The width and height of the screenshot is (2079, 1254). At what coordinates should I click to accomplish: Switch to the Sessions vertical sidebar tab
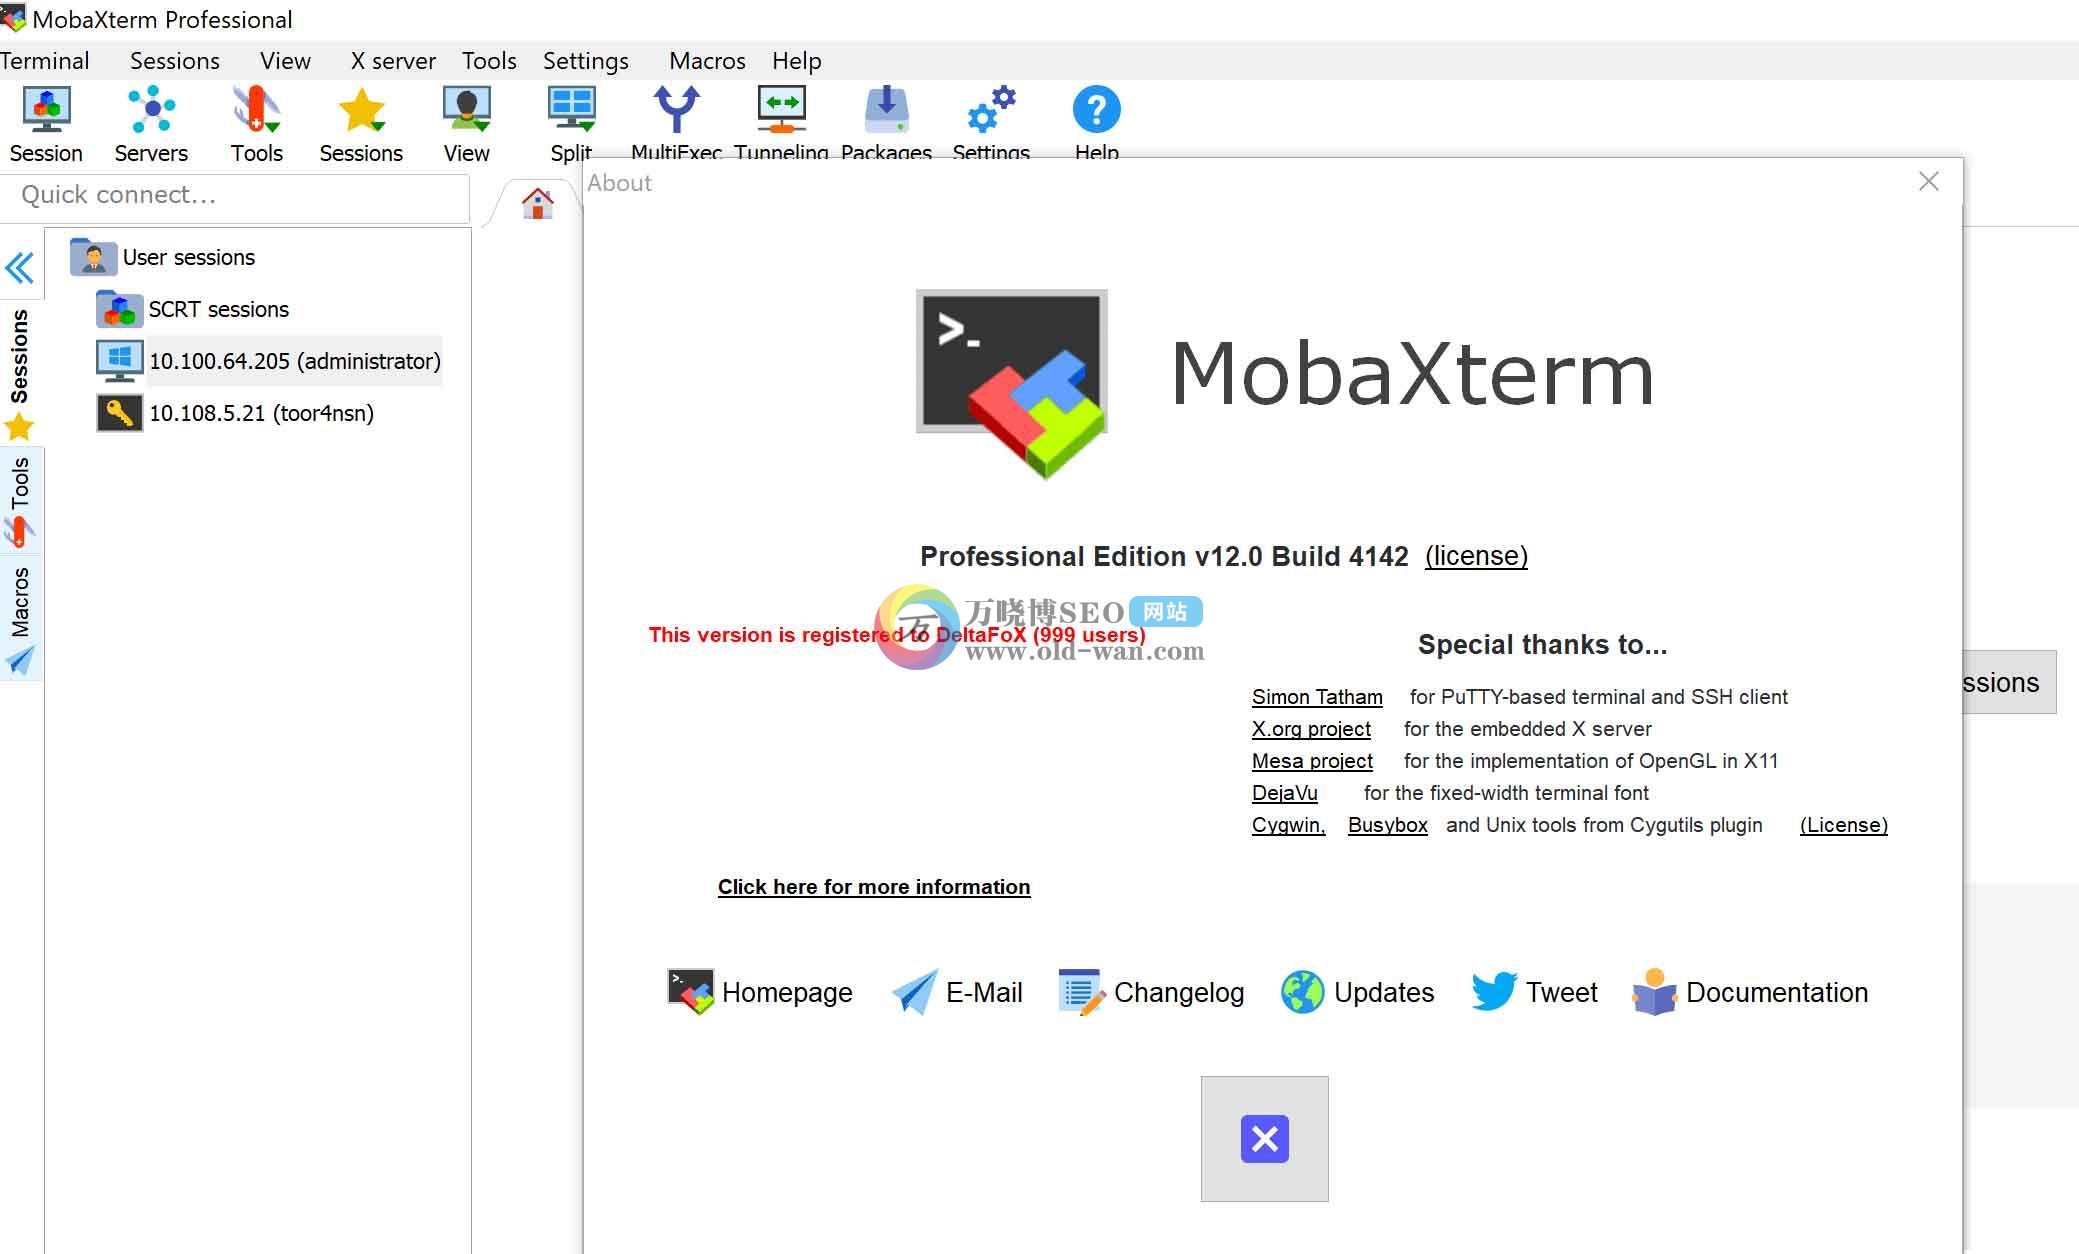click(19, 373)
